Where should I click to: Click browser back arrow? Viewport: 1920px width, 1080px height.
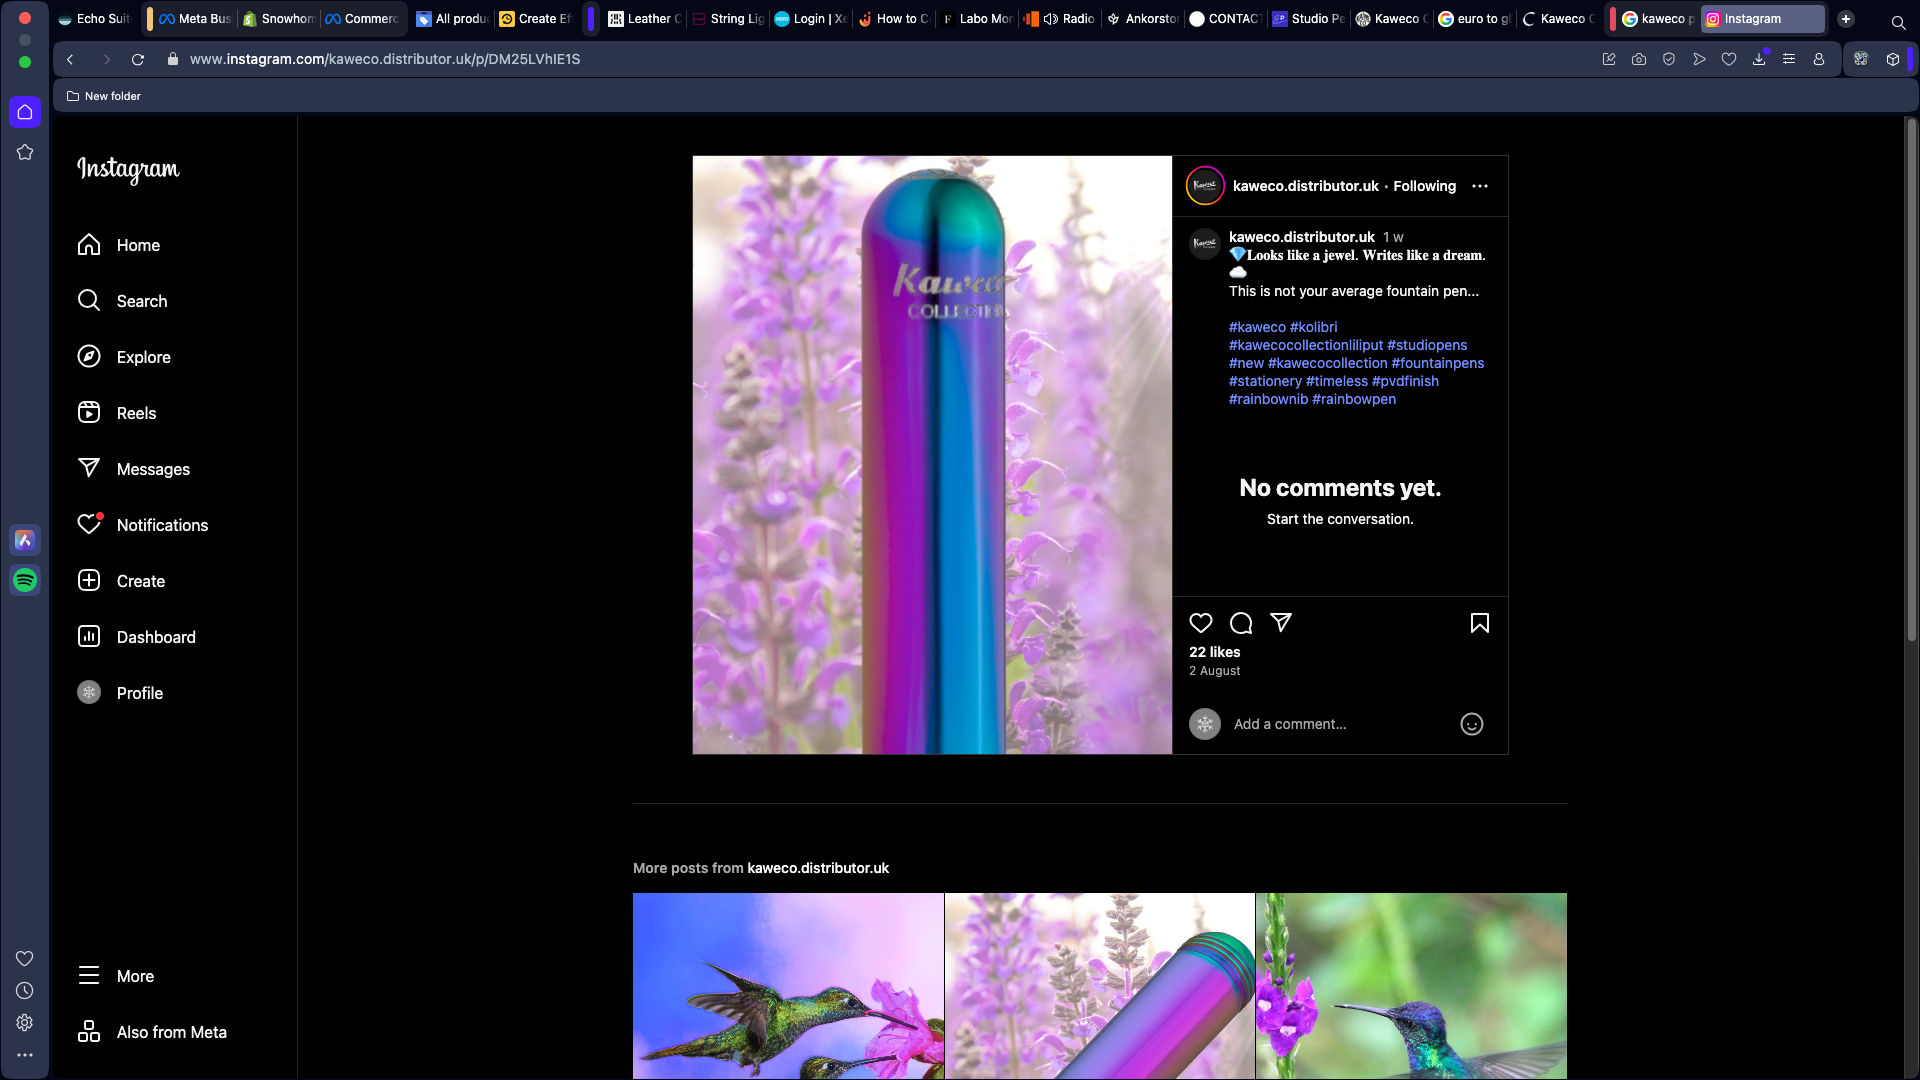pyautogui.click(x=70, y=59)
